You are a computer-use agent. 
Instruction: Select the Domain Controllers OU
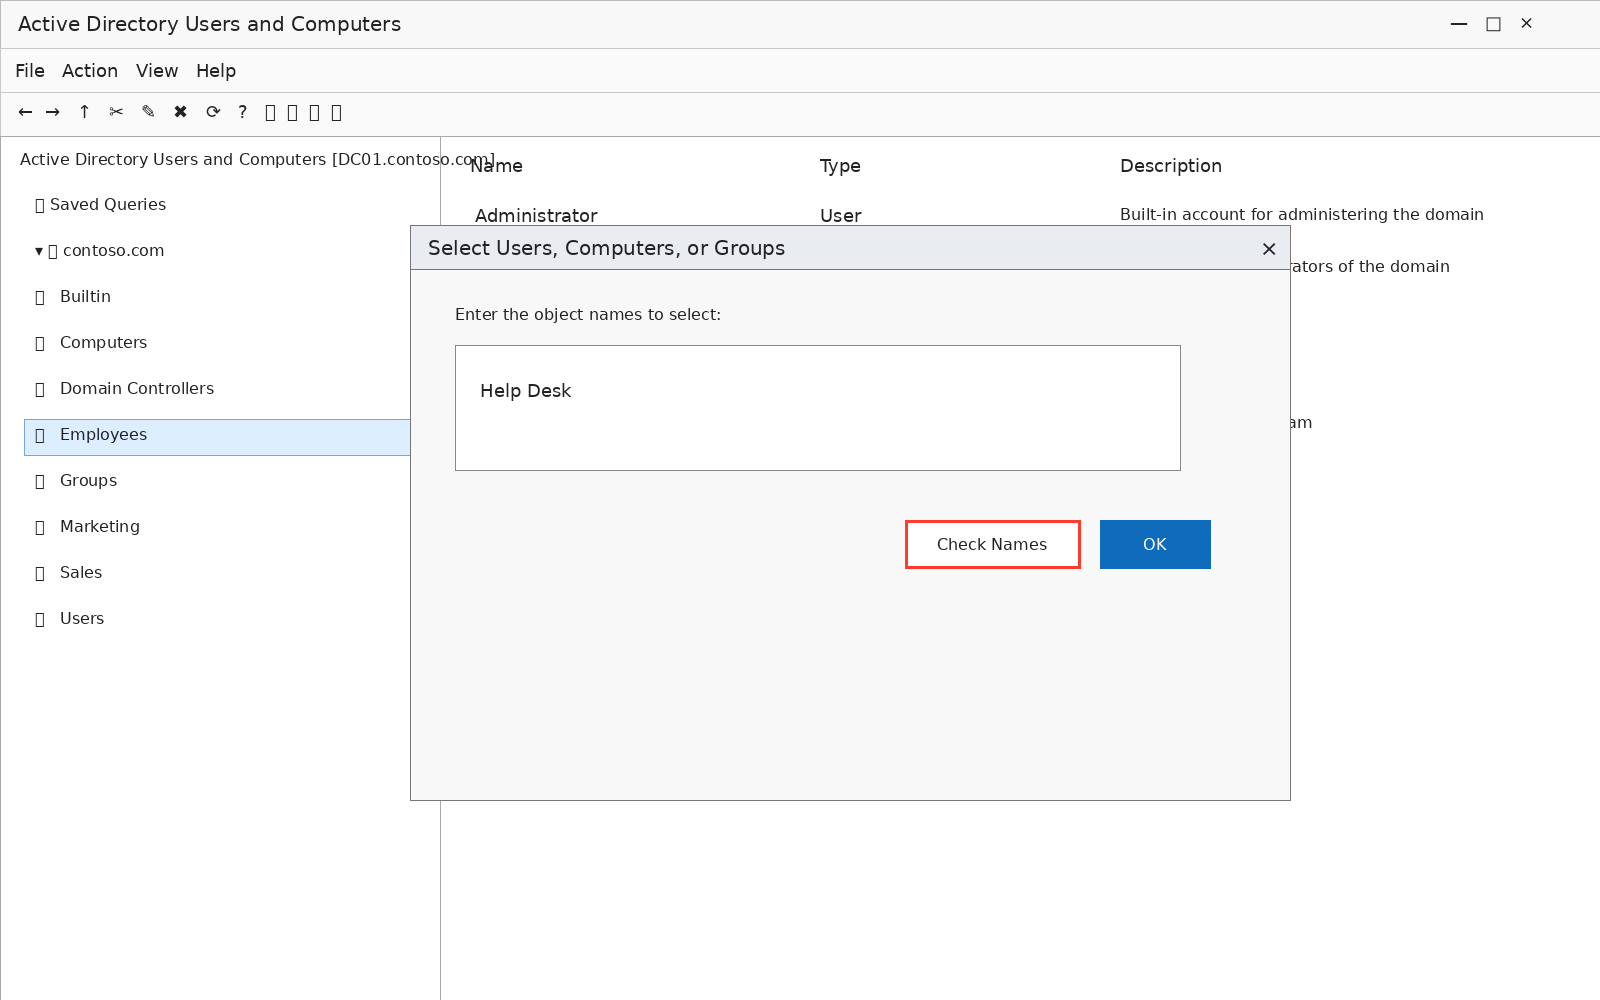pos(137,389)
